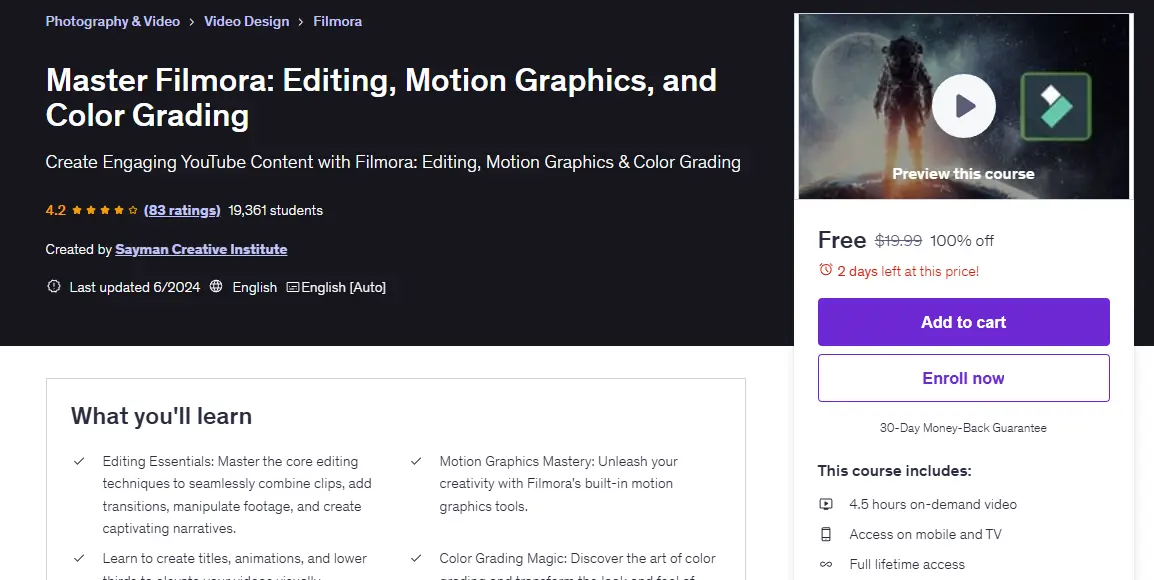Open Photography & Video breadcrumb
Screen dimensions: 1154x580
click(113, 21)
